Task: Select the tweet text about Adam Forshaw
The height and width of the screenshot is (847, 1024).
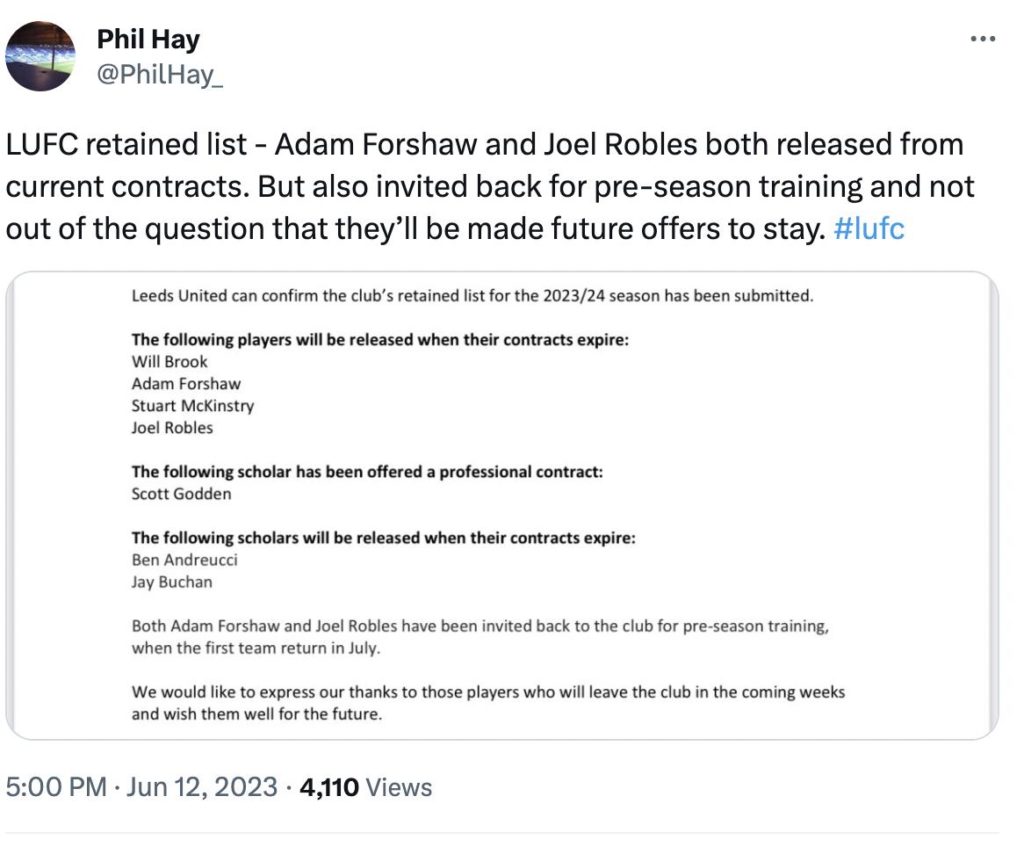Action: [x=490, y=187]
